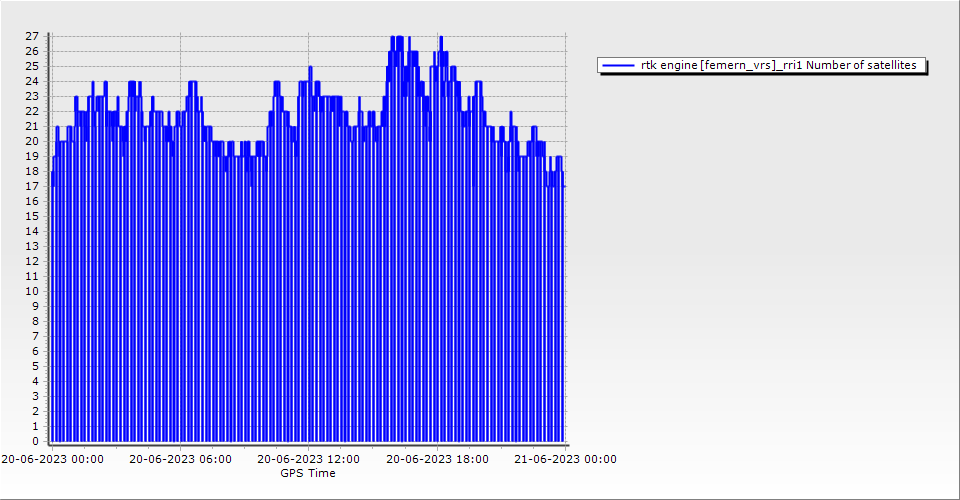Click the 20-06-2023 06:00 time axis label
The image size is (960, 500).
(181, 460)
